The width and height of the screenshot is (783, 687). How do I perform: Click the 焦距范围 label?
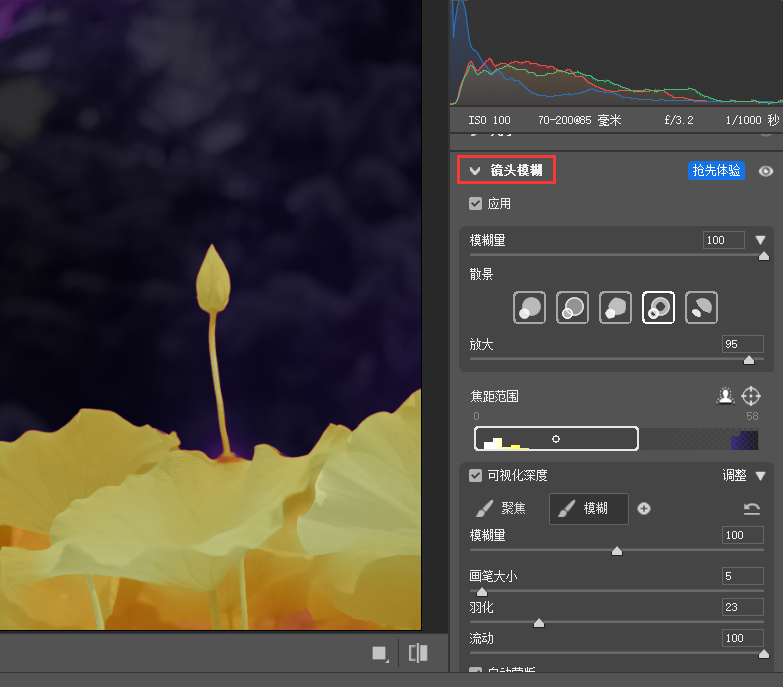pyautogui.click(x=494, y=396)
